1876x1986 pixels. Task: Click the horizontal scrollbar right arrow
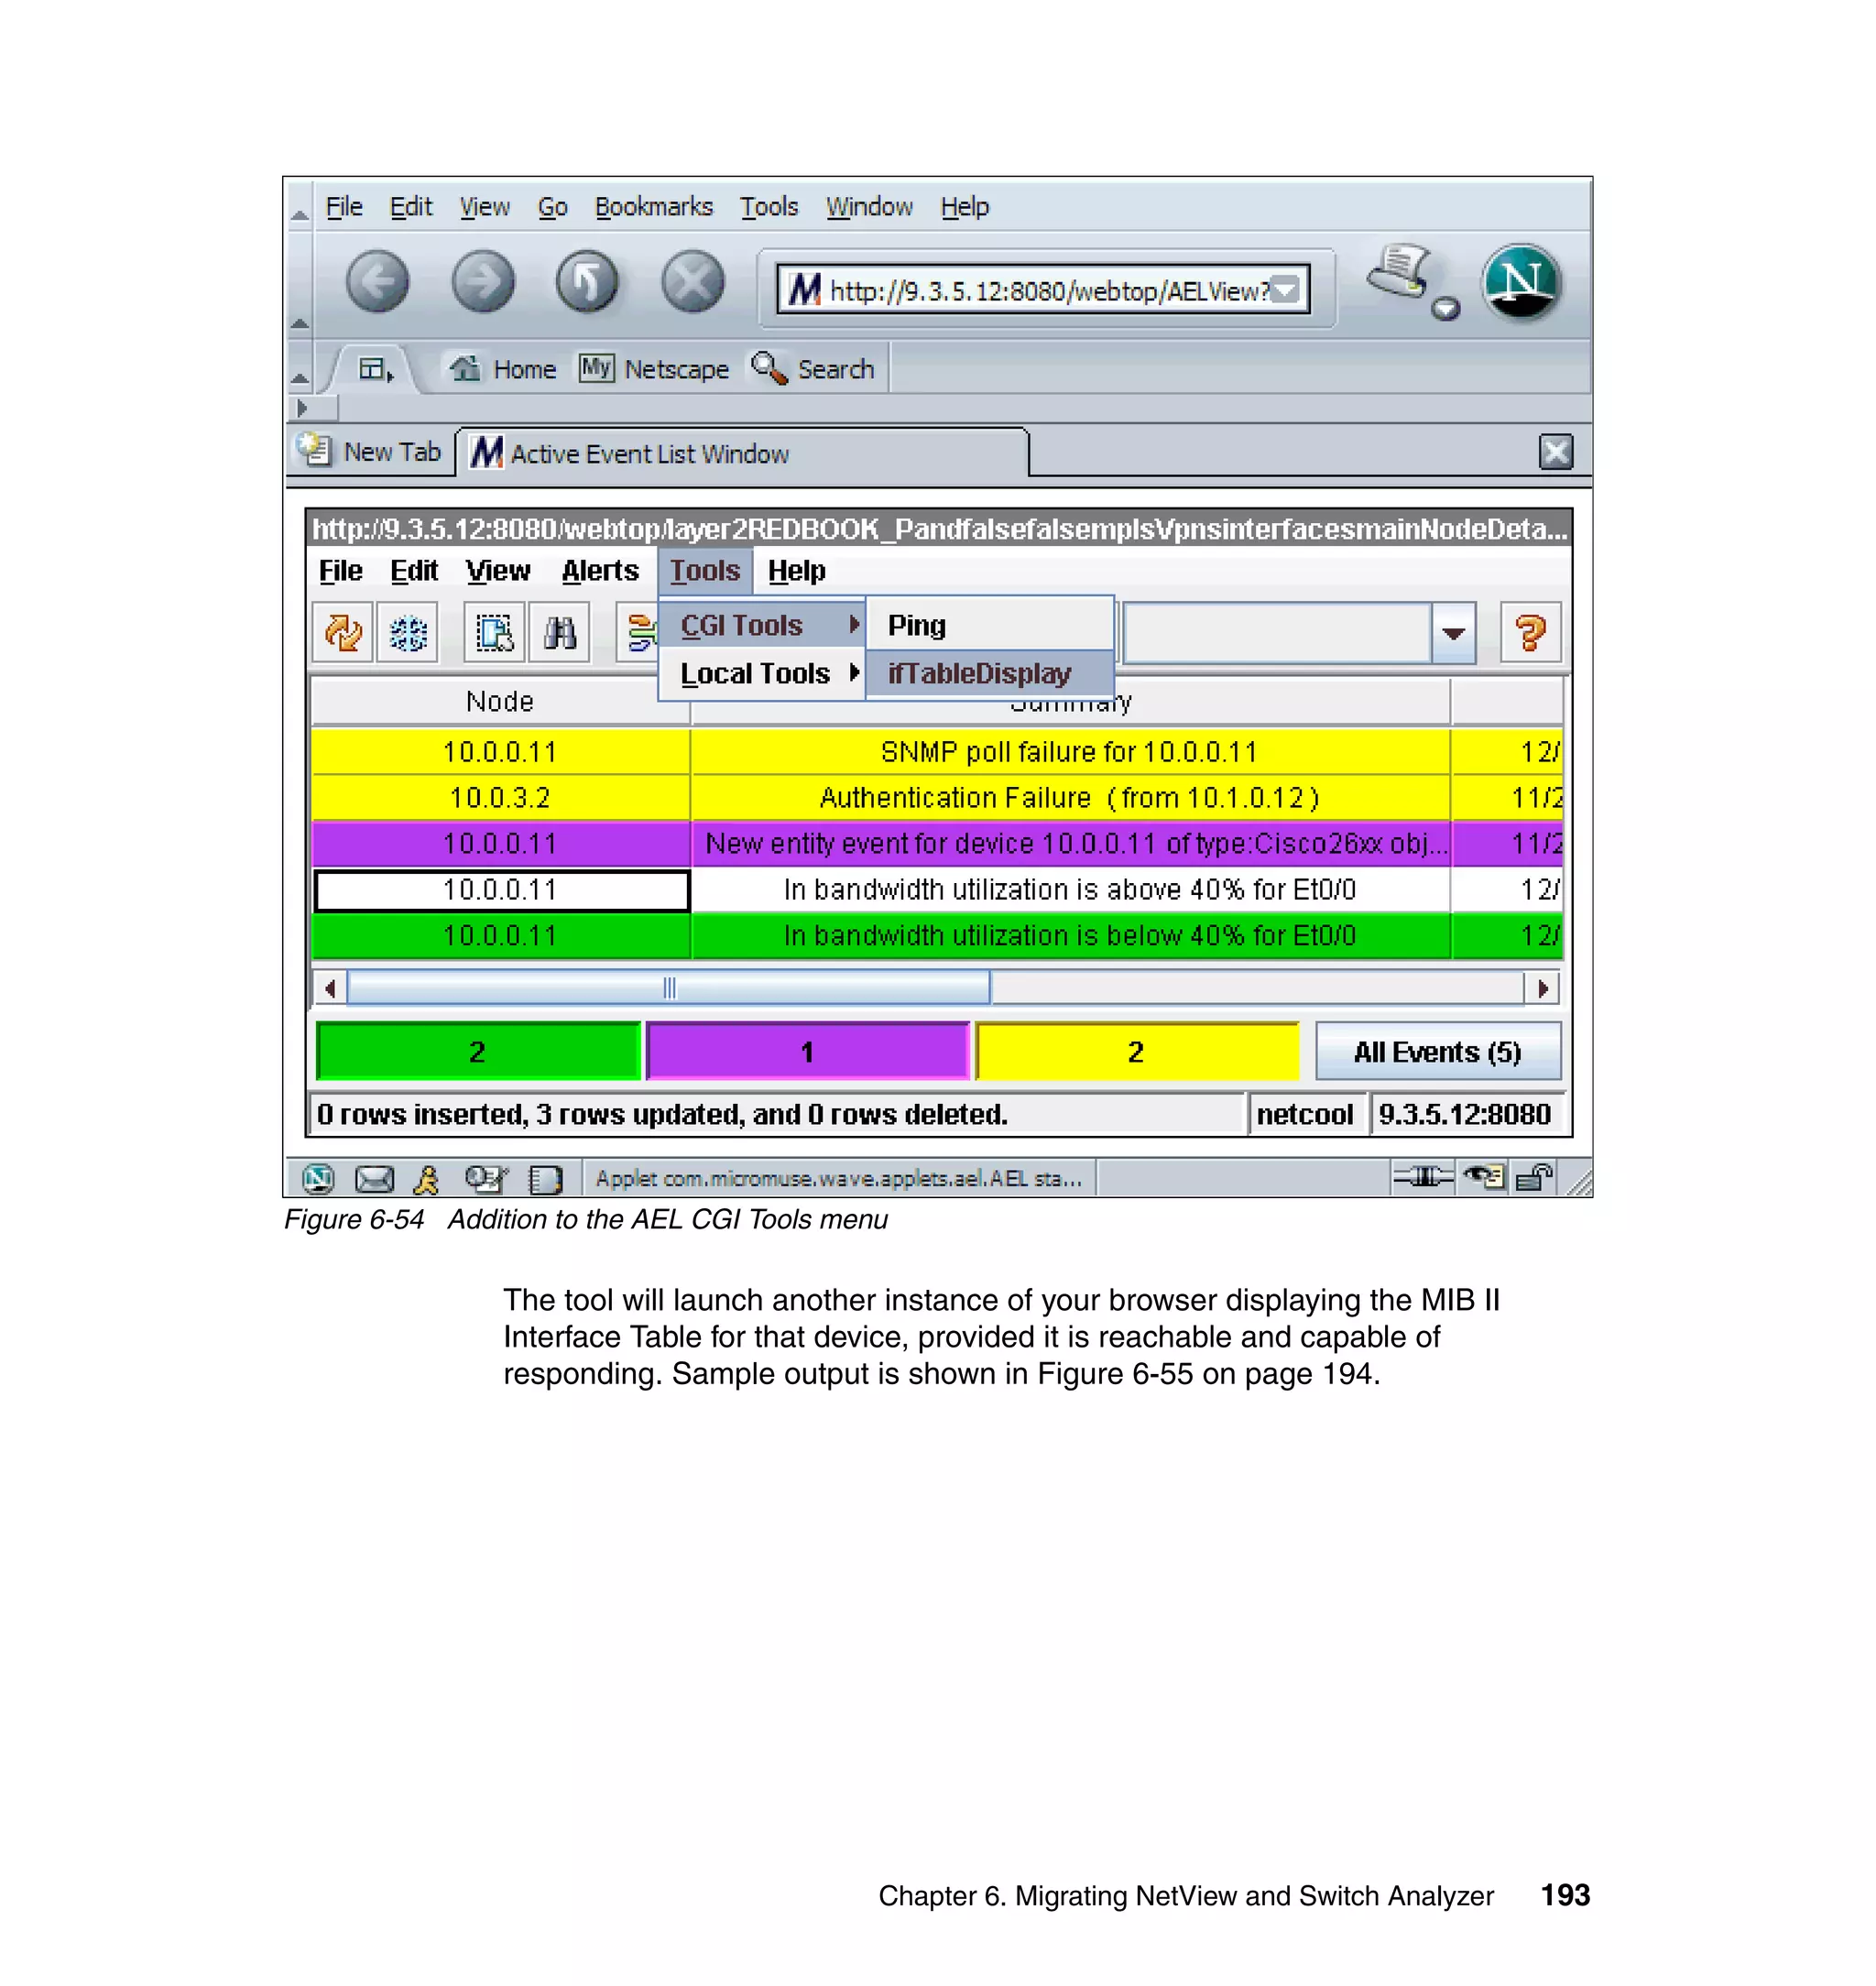(1542, 988)
